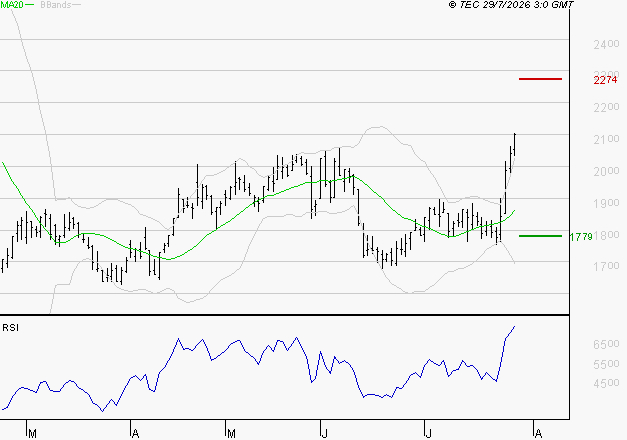Click the 2000 price axis label
627x440 pixels.
606,171
